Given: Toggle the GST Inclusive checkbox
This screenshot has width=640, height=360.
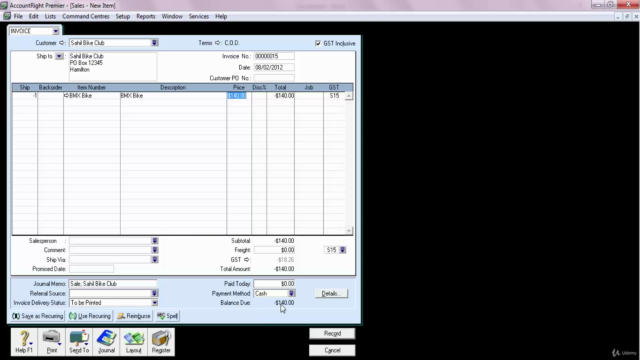Looking at the screenshot, I should pyautogui.click(x=318, y=43).
